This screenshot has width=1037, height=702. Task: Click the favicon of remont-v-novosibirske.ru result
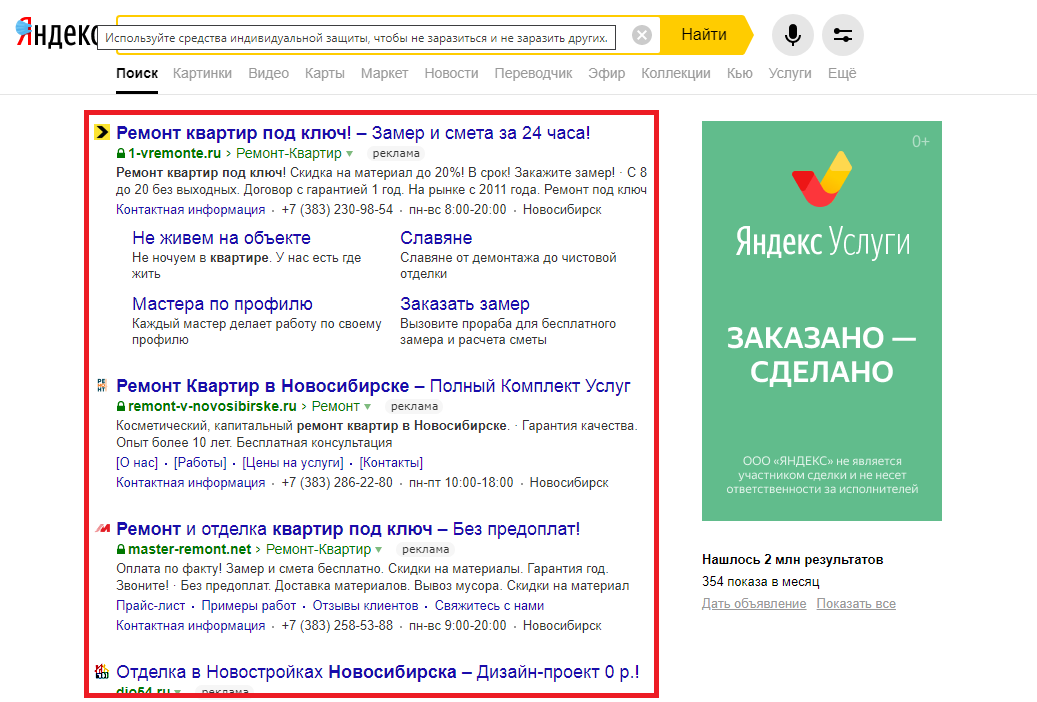click(x=102, y=385)
